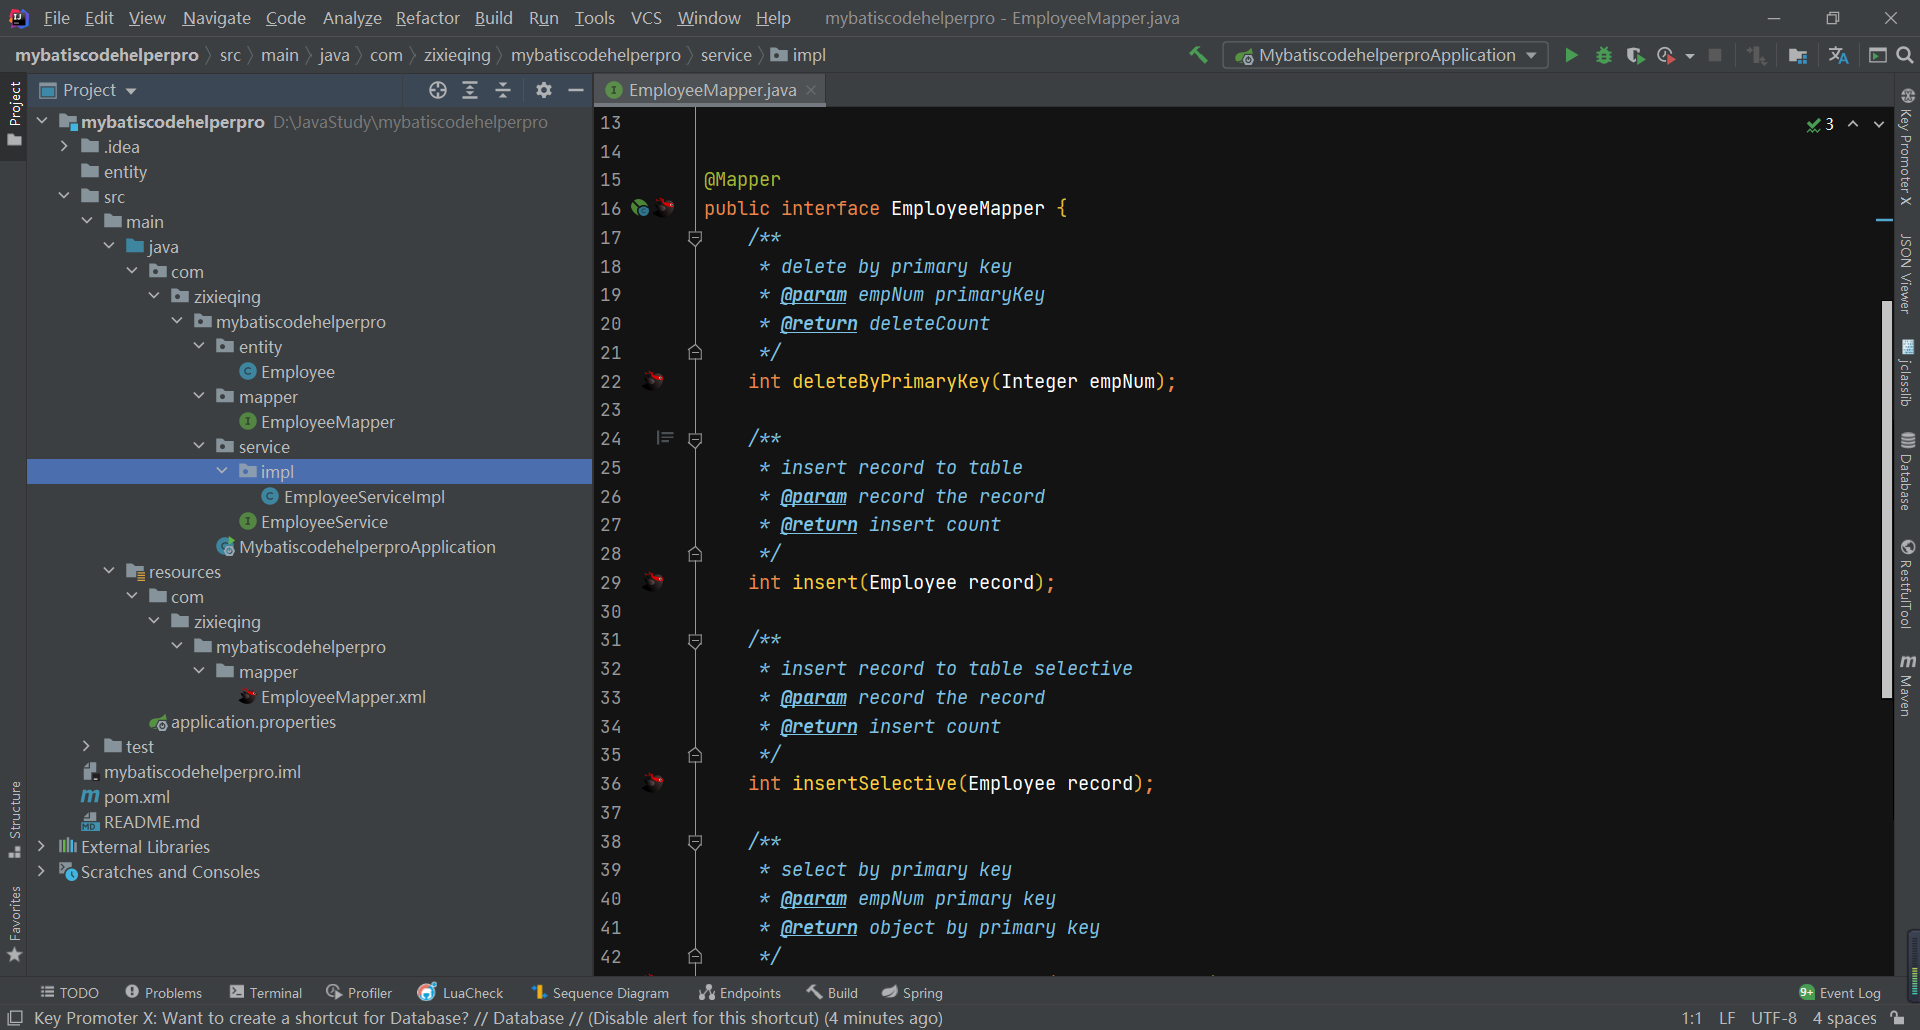The height and width of the screenshot is (1030, 1920).
Task: Click MyBatis gutter icon on line 22
Action: (x=653, y=380)
